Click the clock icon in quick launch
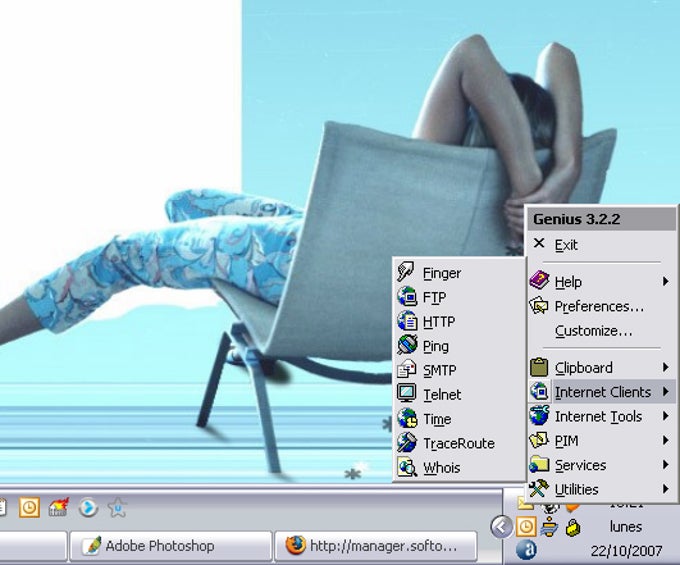 click(x=29, y=507)
